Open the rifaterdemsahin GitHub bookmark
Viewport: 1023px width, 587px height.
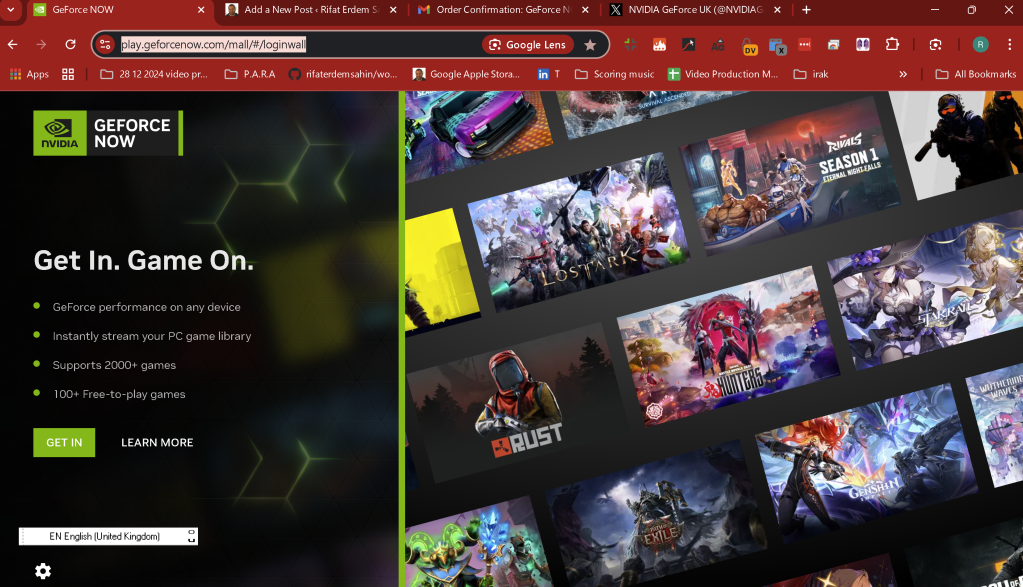343,74
